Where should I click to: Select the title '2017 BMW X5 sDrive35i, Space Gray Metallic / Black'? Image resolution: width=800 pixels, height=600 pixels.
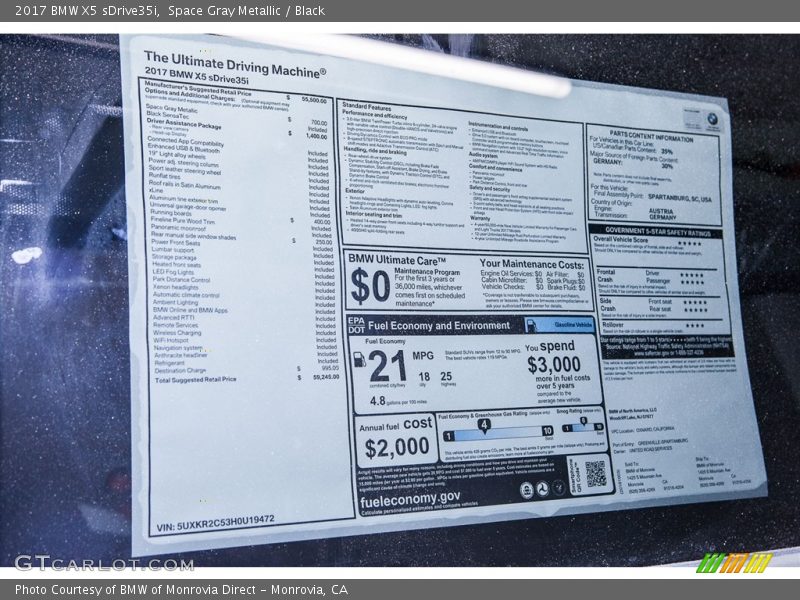pos(170,11)
